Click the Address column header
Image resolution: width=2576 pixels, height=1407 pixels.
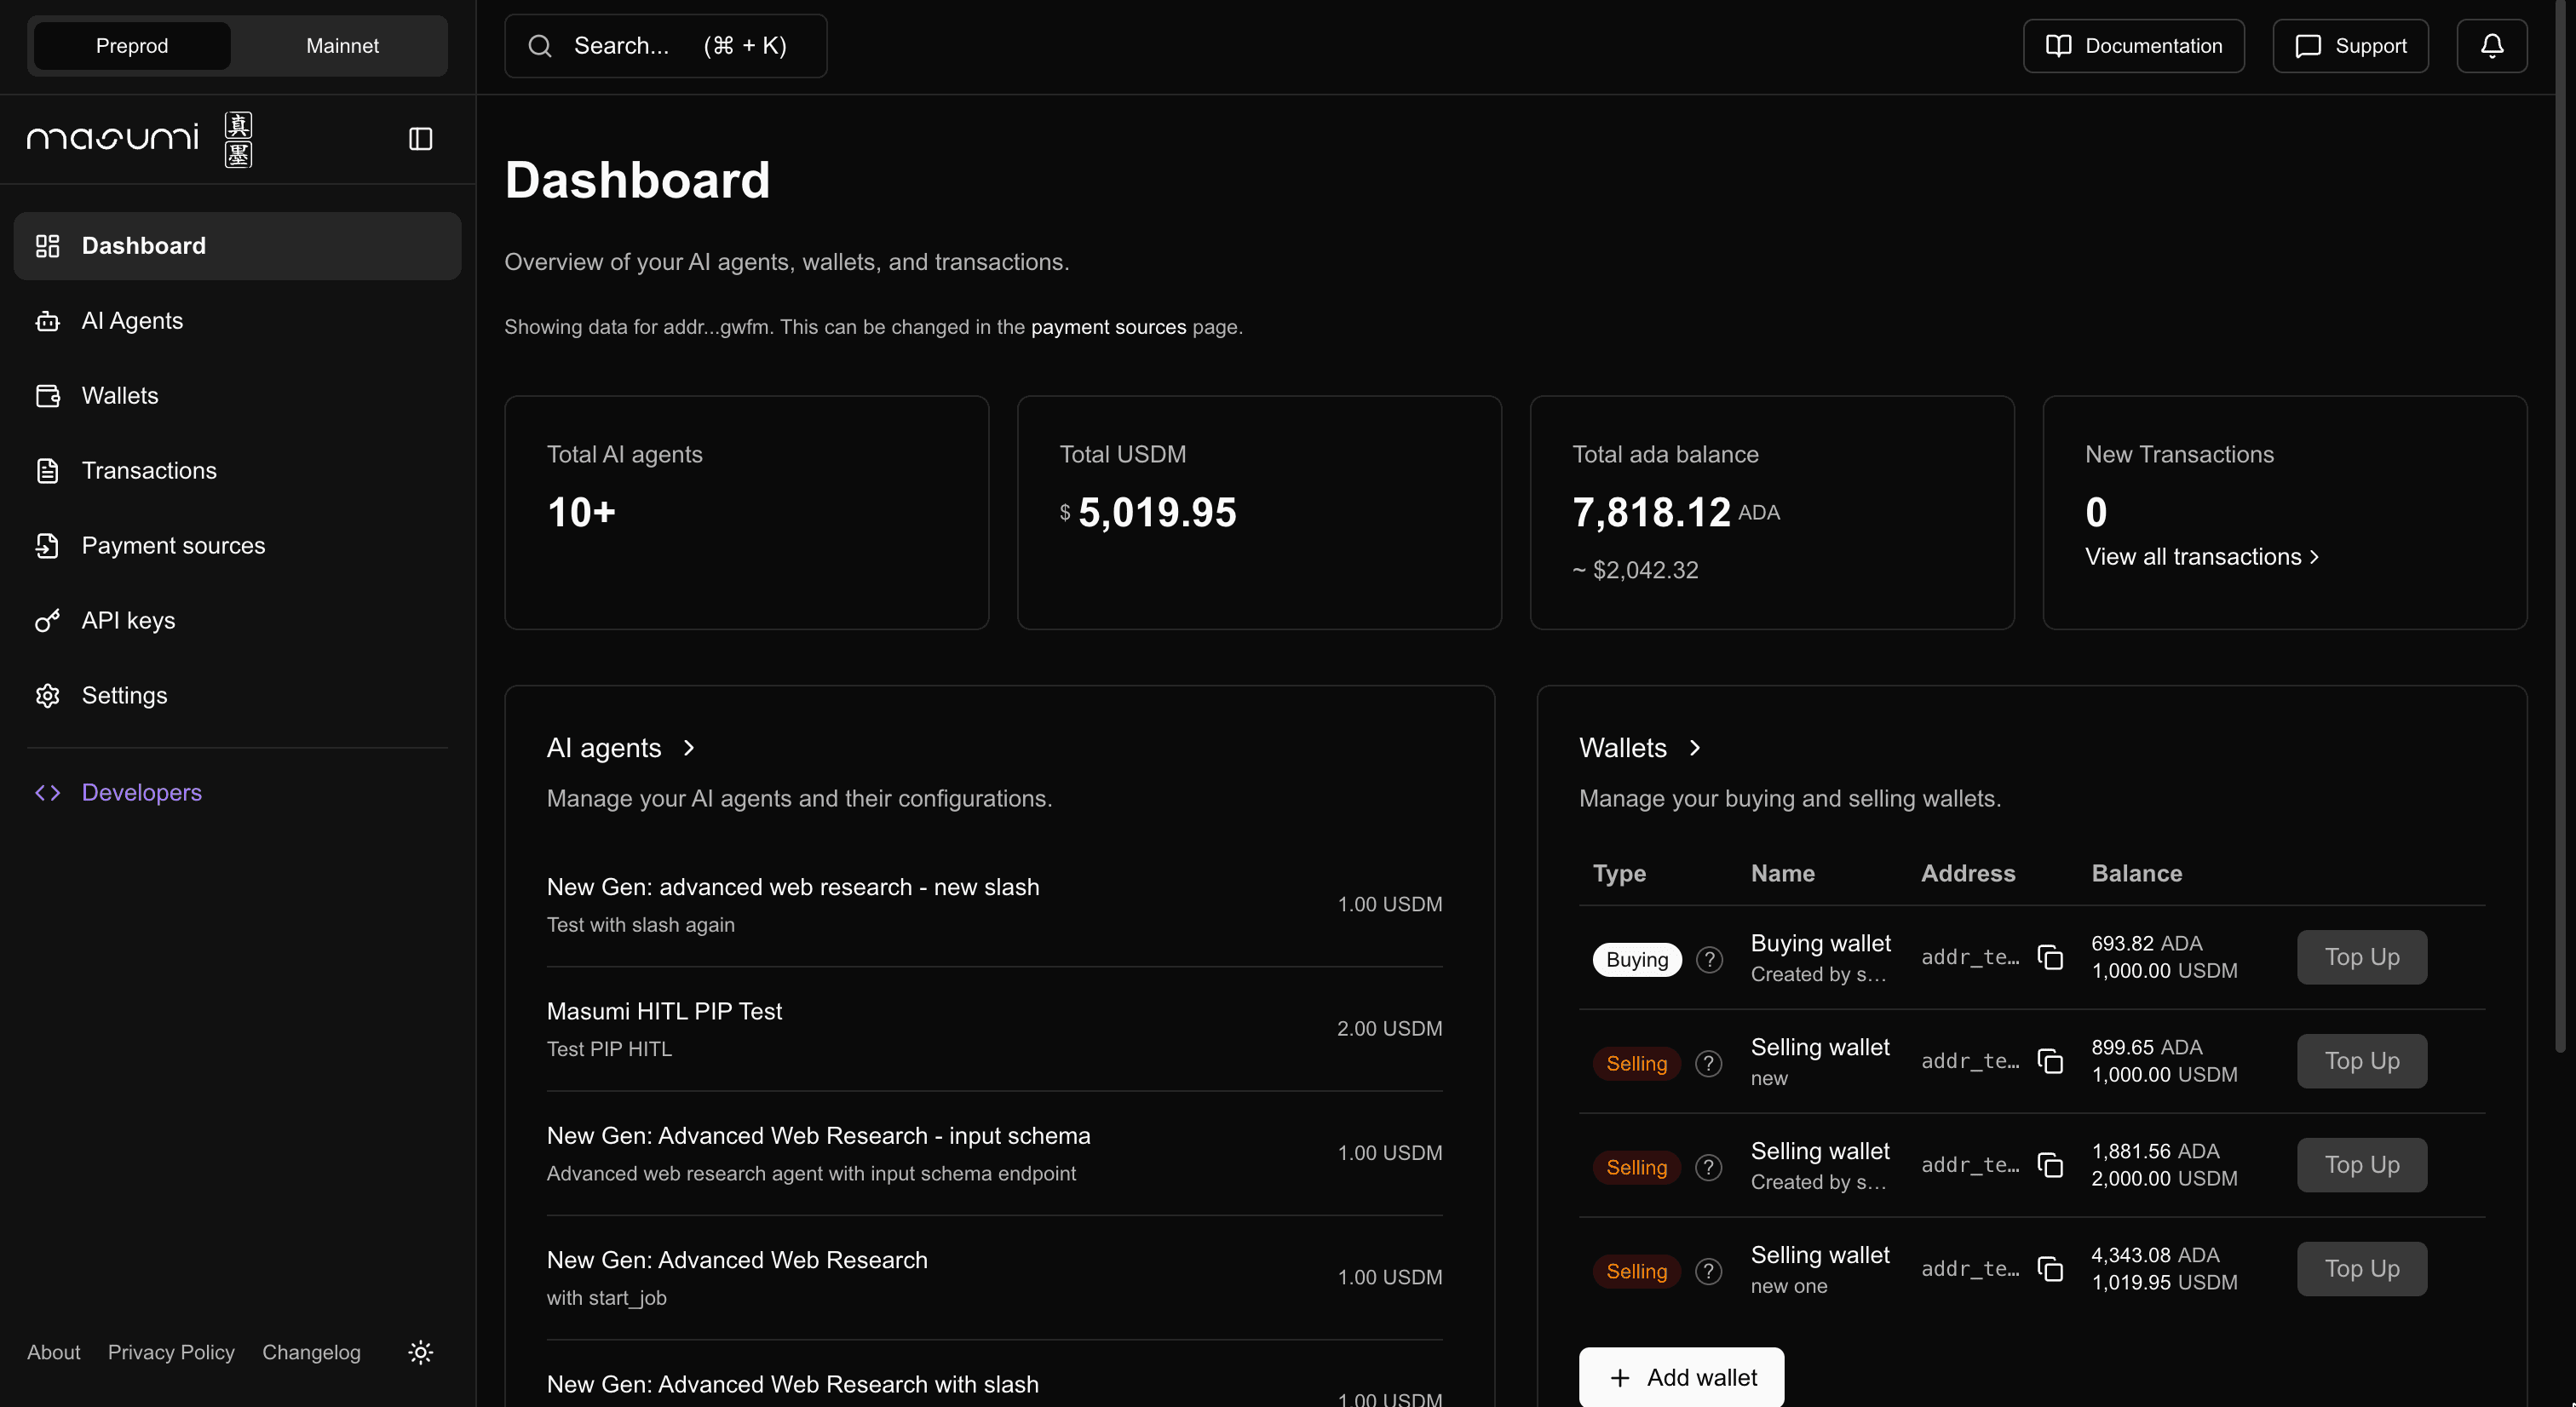point(1968,874)
